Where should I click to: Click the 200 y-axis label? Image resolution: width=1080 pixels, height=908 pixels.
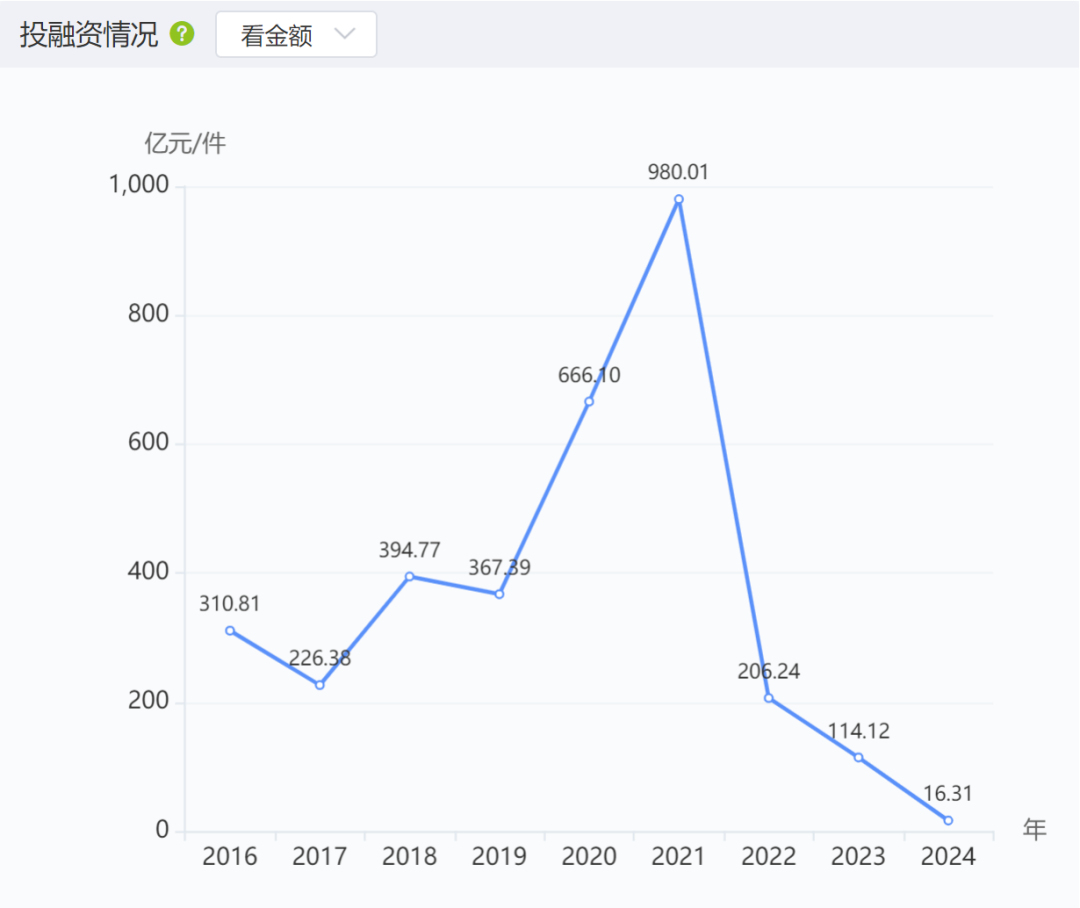(x=148, y=701)
